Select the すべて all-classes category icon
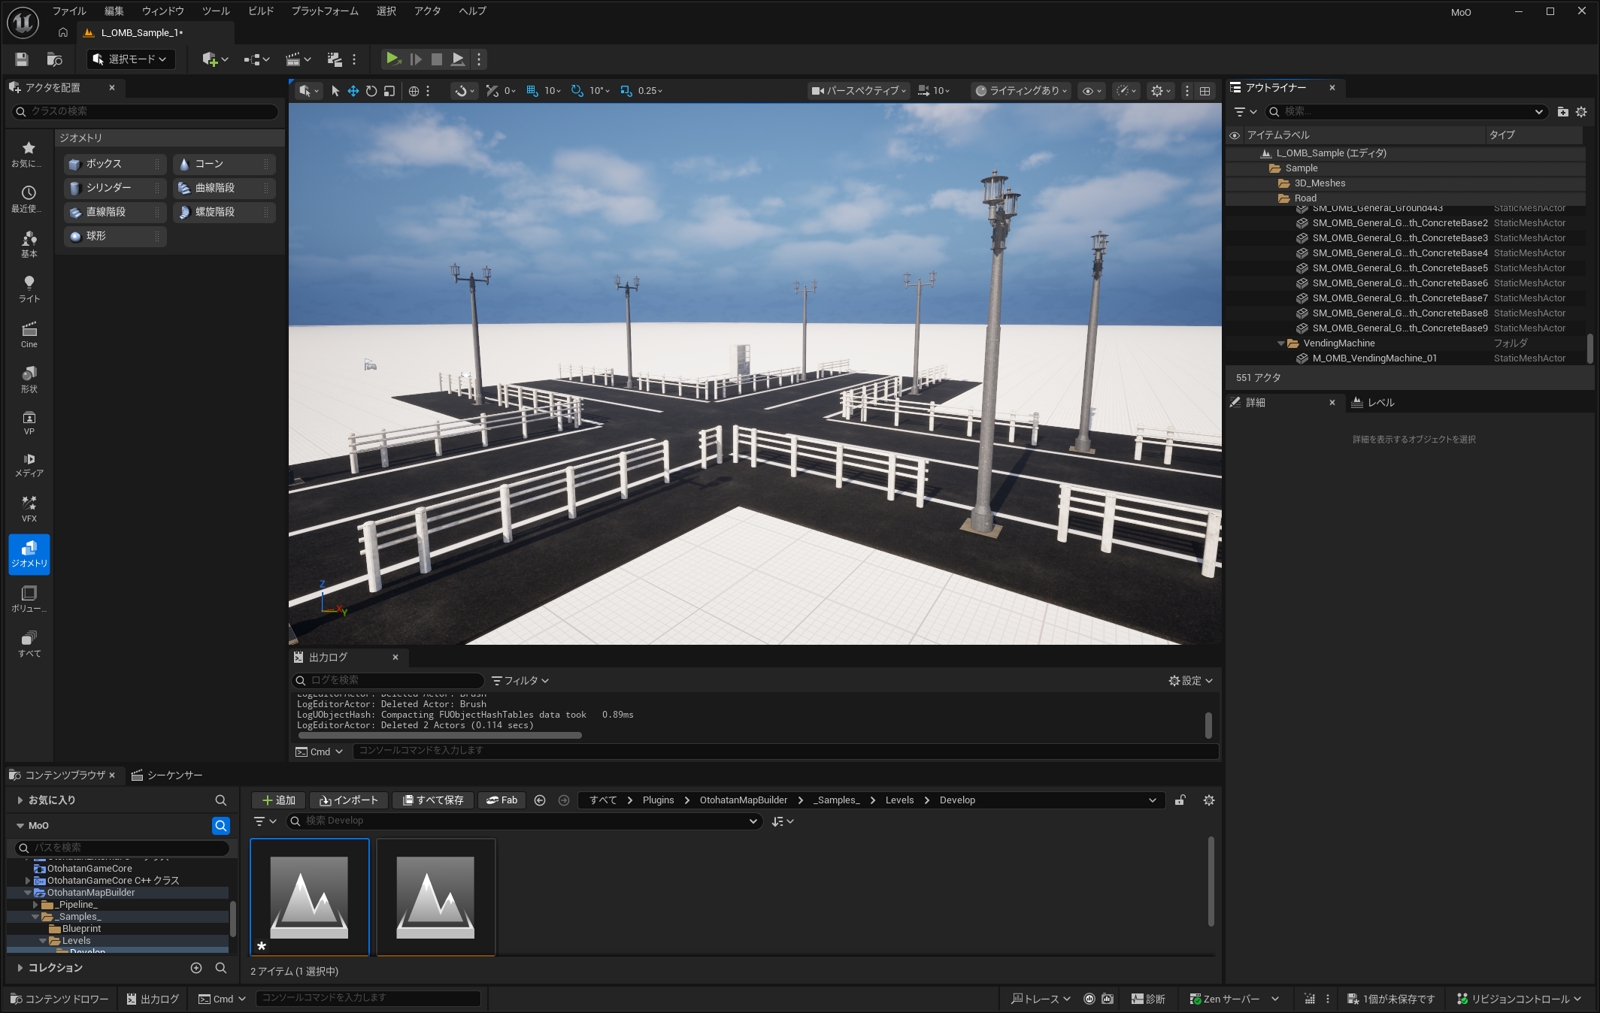Image resolution: width=1600 pixels, height=1013 pixels. pos(29,644)
